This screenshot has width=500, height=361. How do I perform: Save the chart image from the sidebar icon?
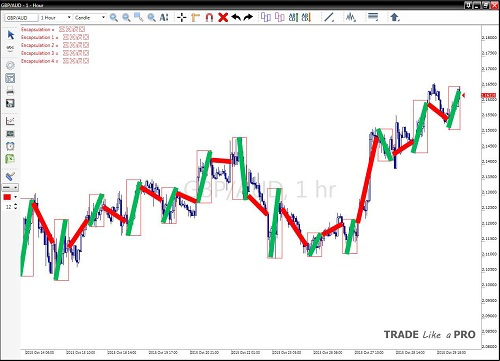click(x=10, y=103)
